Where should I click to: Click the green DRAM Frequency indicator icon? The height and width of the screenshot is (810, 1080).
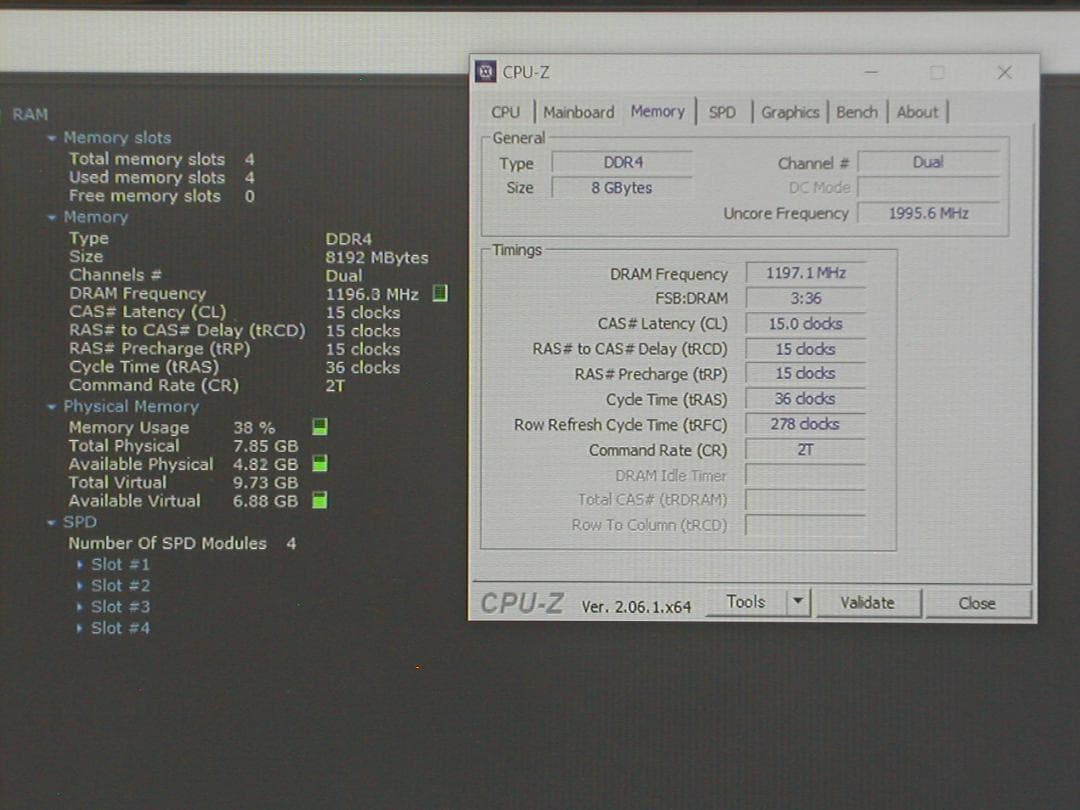(x=439, y=294)
